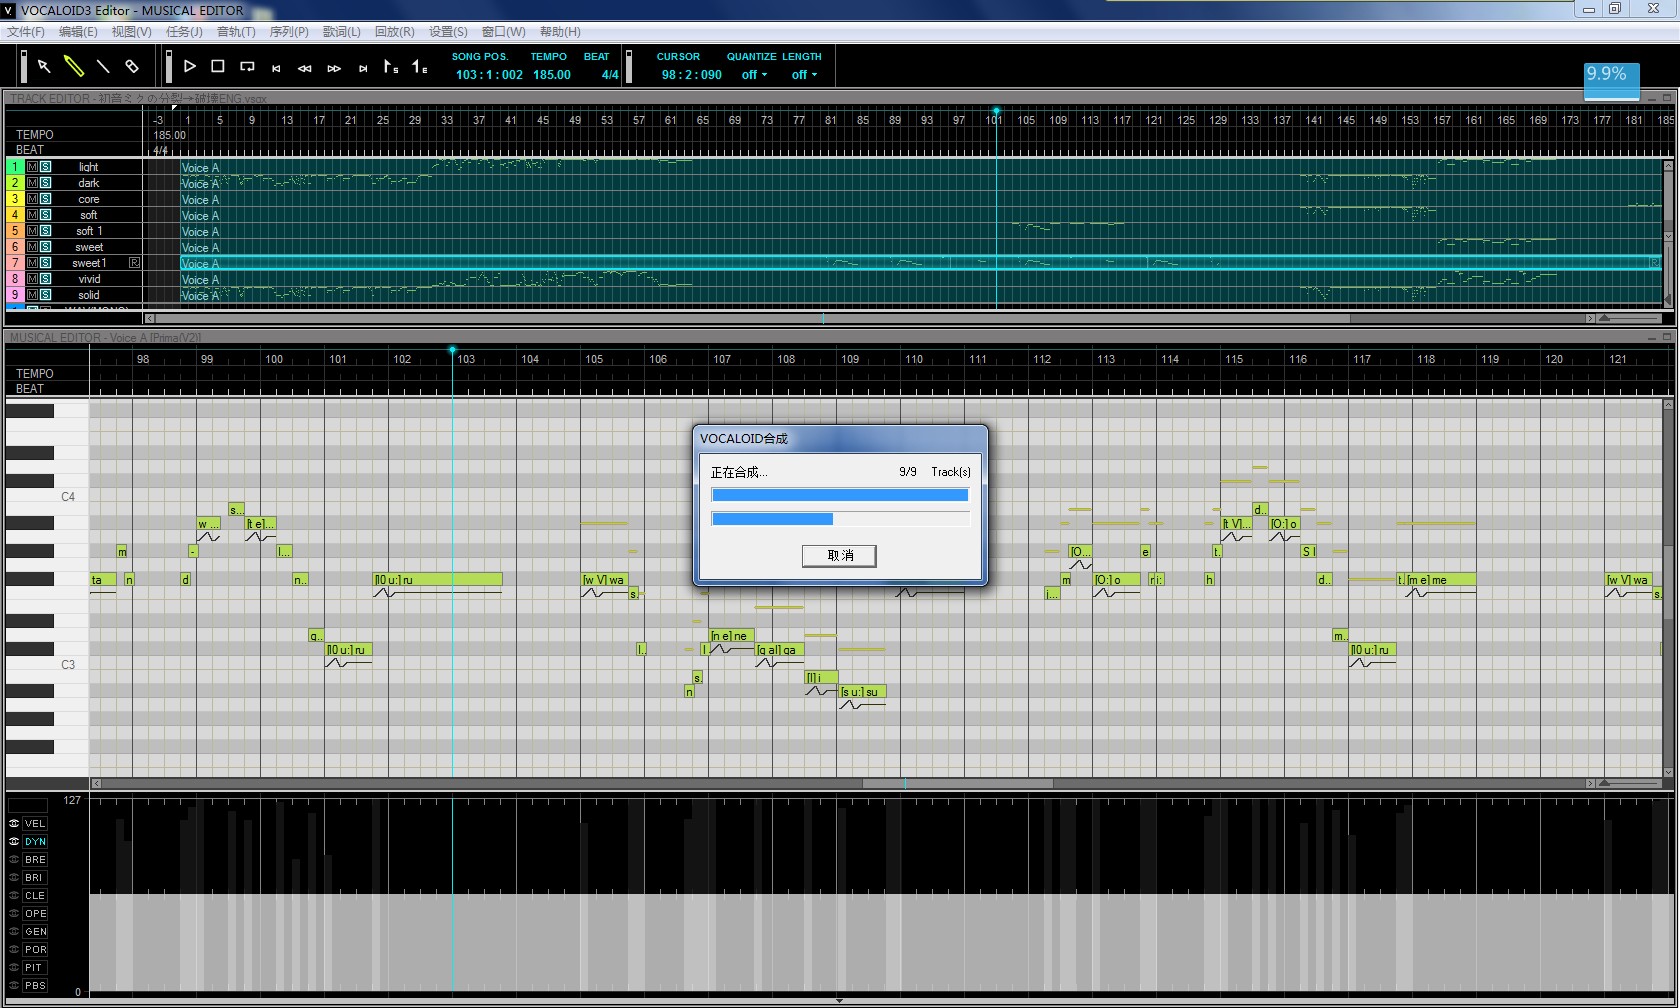Open the 设置(S) menu
The width and height of the screenshot is (1680, 1008).
448,32
